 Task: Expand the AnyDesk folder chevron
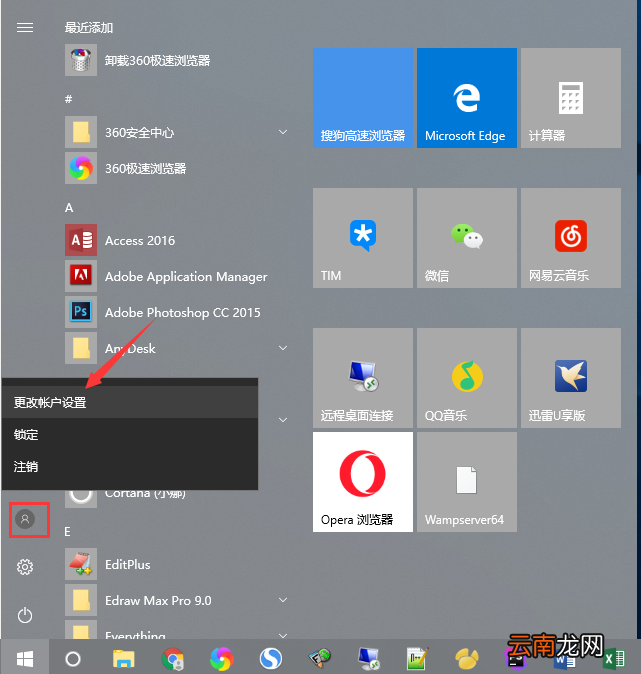(283, 348)
